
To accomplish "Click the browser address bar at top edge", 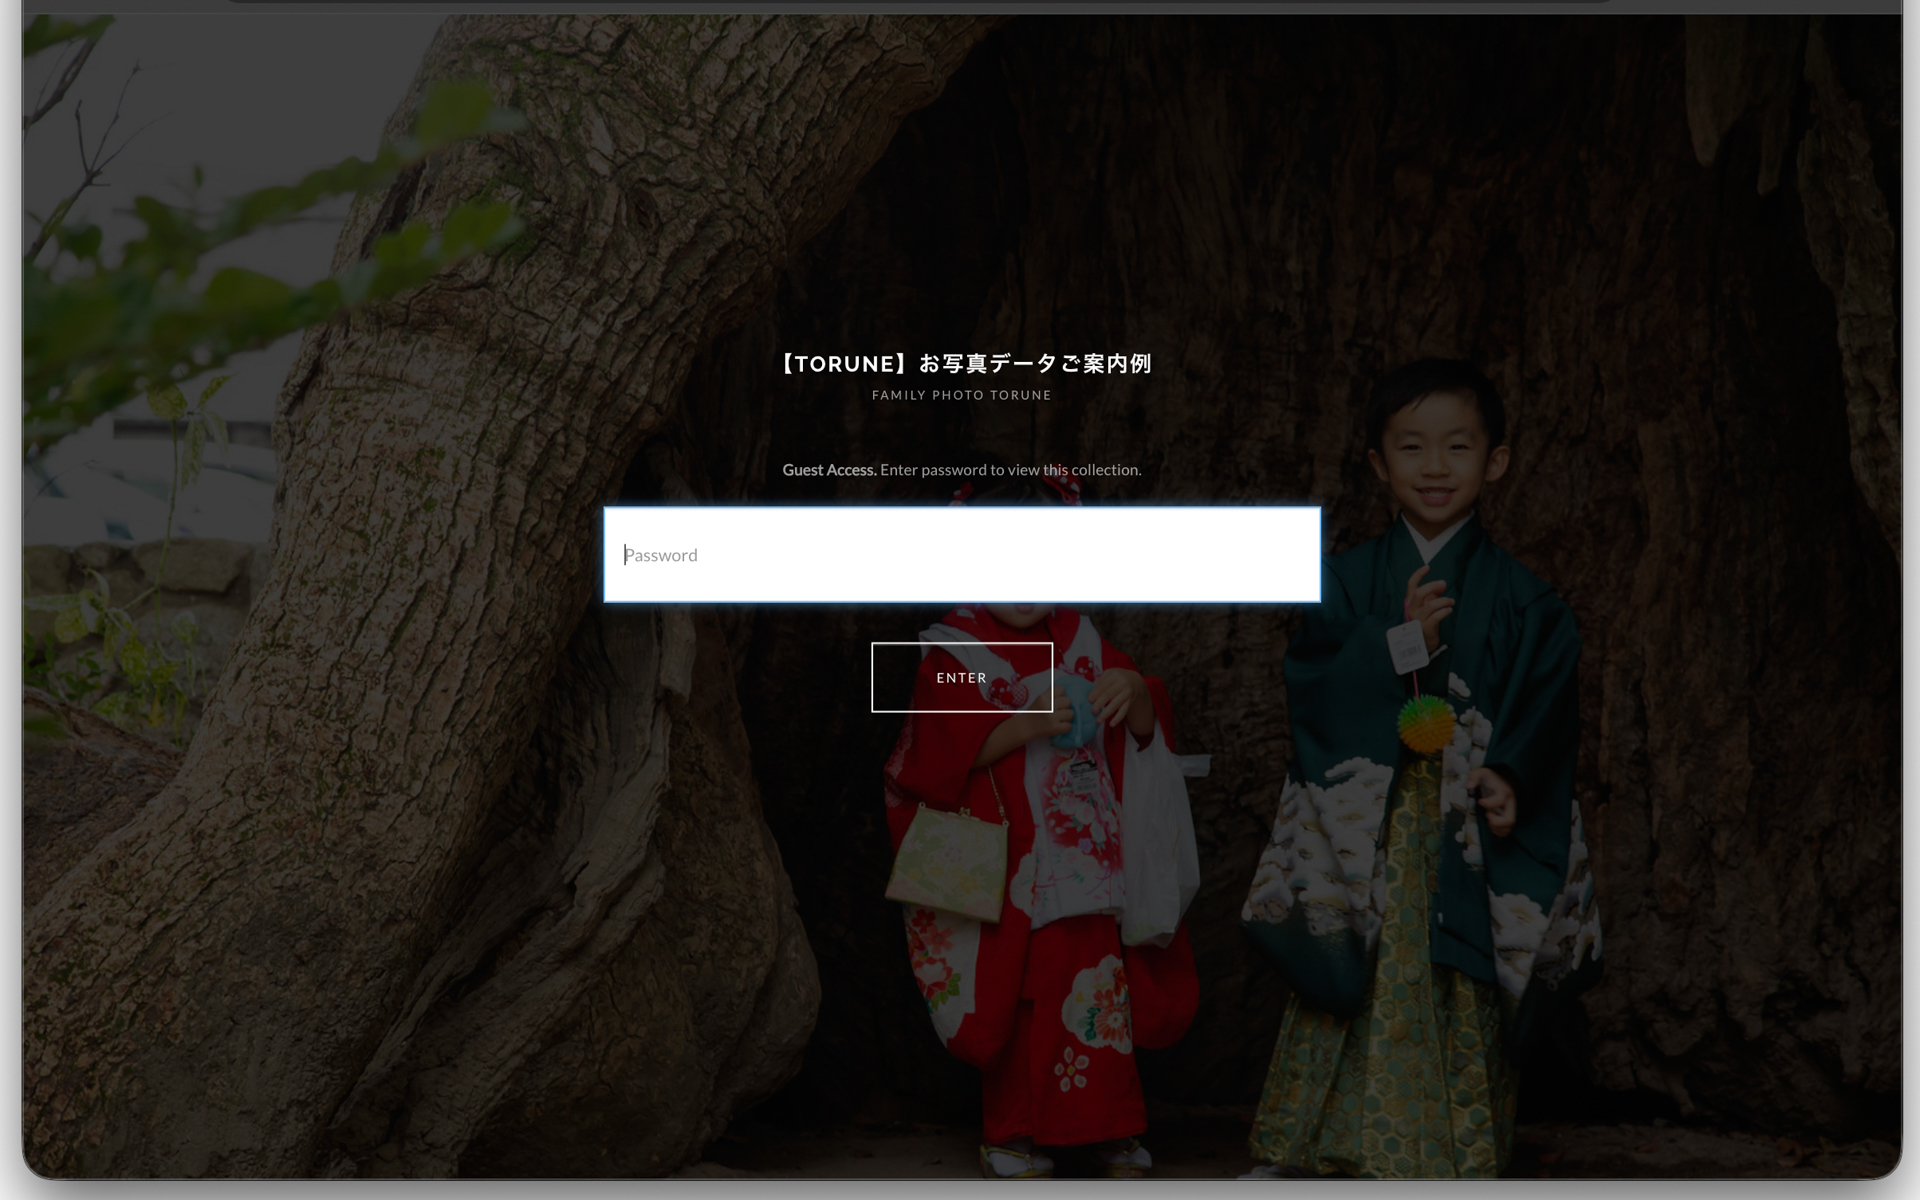I will click(x=920, y=3).
